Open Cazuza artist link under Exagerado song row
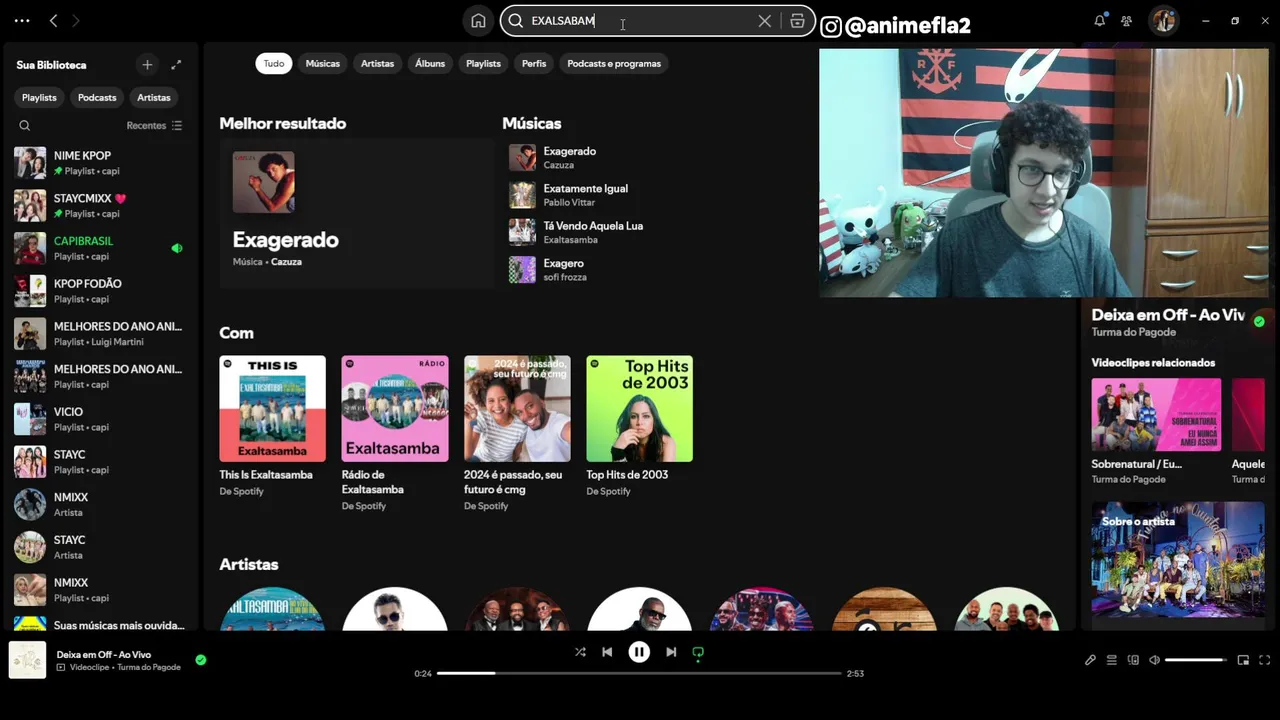1280x720 pixels. 558,165
